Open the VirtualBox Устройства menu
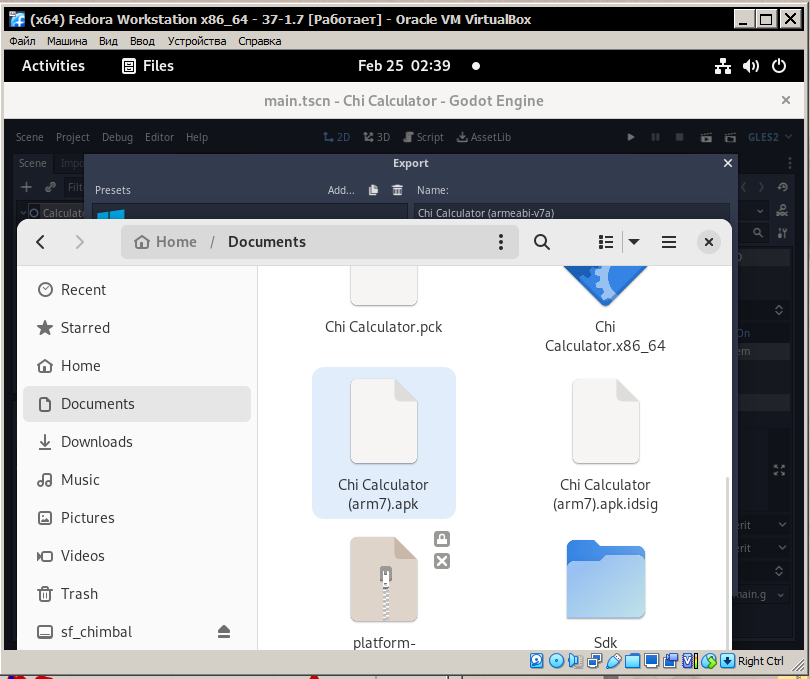 click(197, 41)
